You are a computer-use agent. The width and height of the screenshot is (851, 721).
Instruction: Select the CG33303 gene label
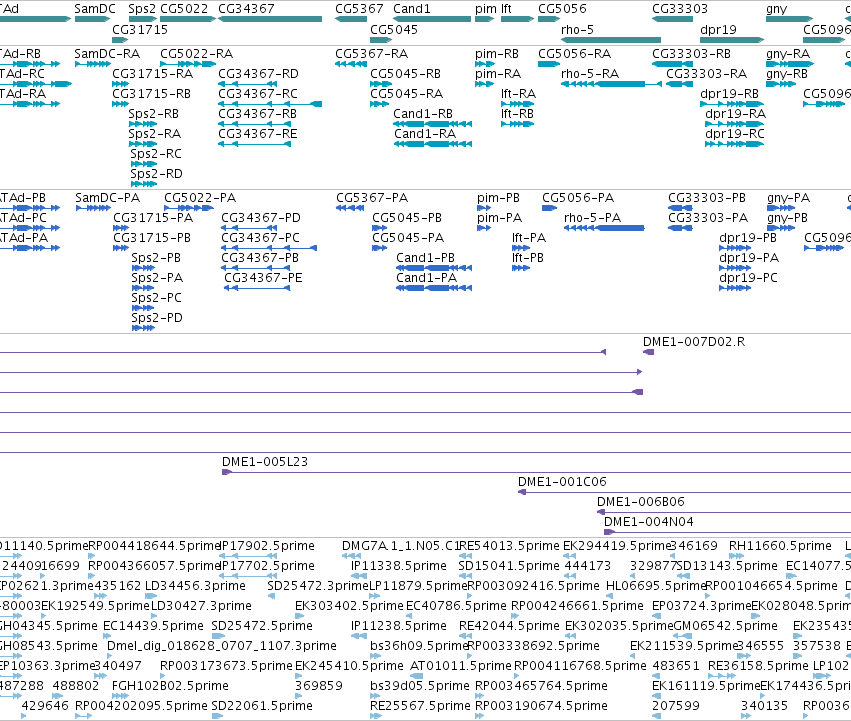[679, 9]
